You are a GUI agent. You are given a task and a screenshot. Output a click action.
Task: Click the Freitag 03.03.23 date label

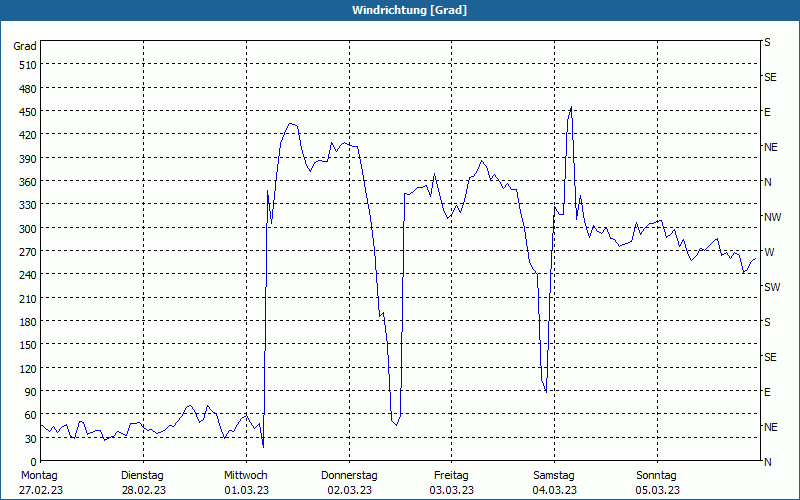point(452,483)
